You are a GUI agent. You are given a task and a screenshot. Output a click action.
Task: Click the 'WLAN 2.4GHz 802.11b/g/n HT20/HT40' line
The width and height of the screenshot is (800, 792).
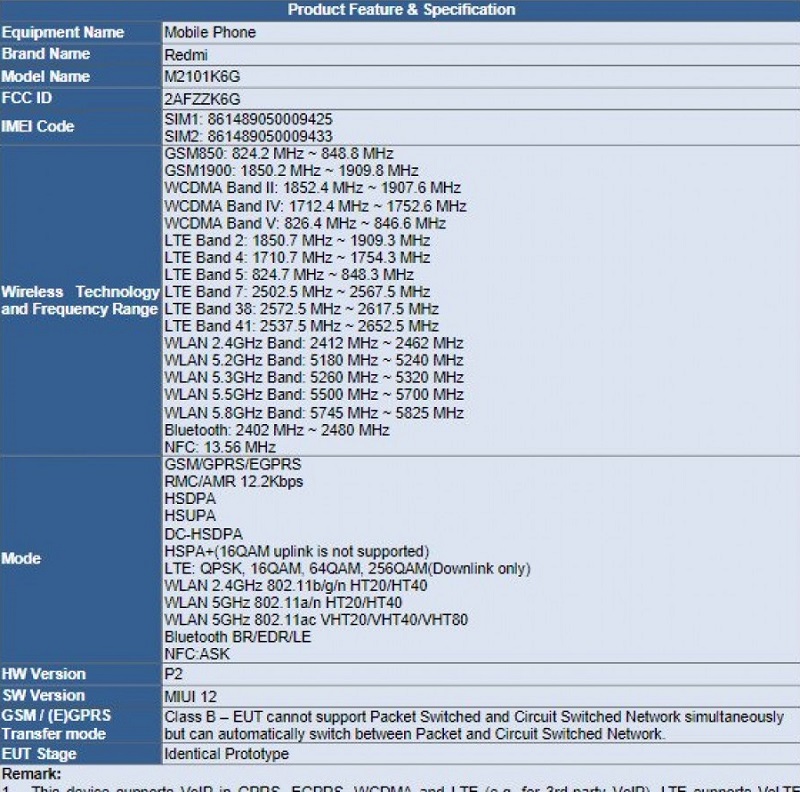(295, 586)
